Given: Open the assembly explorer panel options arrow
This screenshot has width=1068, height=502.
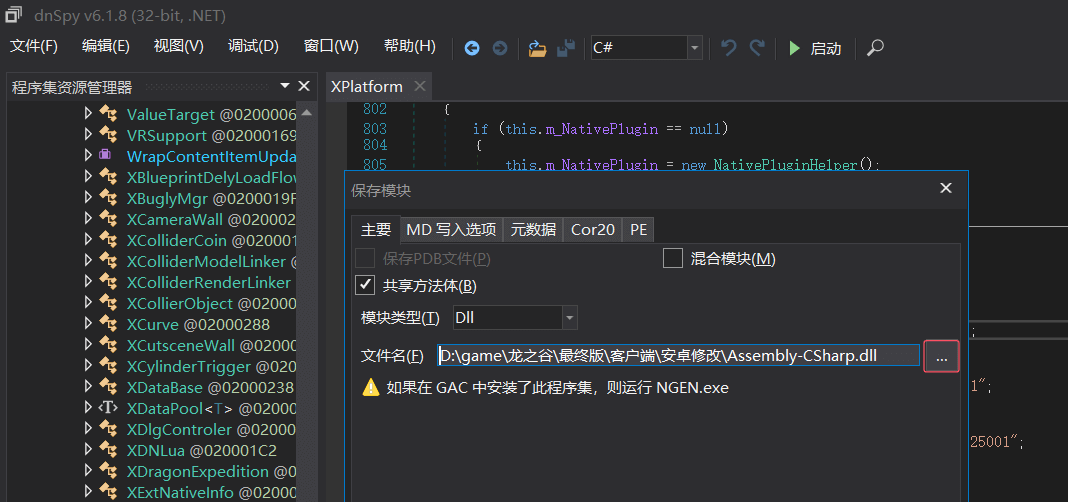Looking at the screenshot, I should pos(285,86).
